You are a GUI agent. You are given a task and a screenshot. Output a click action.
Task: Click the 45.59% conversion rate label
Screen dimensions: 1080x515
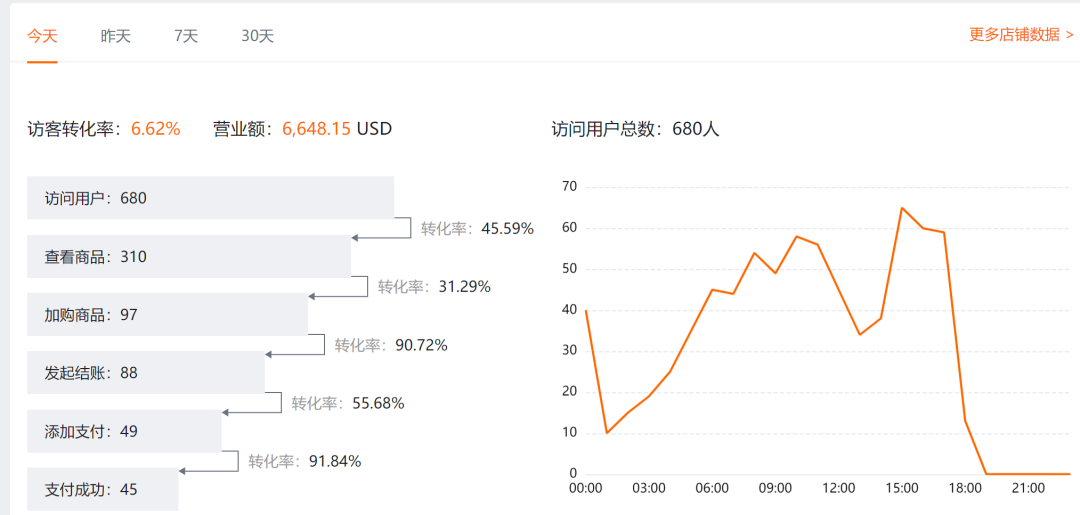[x=477, y=228]
